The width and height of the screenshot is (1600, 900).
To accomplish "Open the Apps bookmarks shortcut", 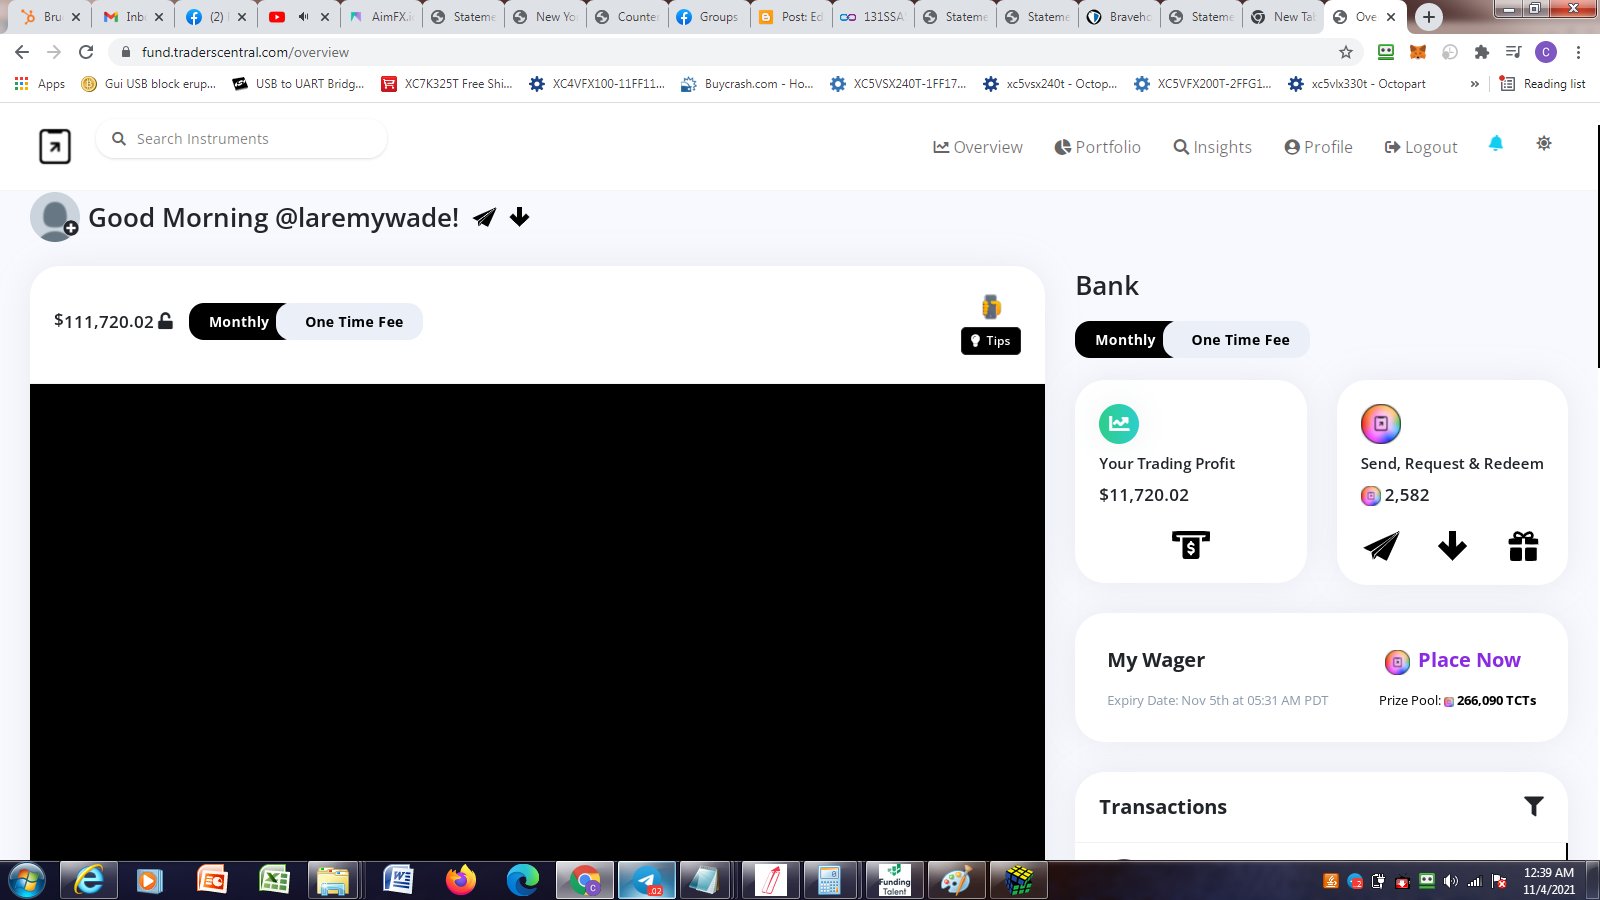I will click(x=40, y=84).
